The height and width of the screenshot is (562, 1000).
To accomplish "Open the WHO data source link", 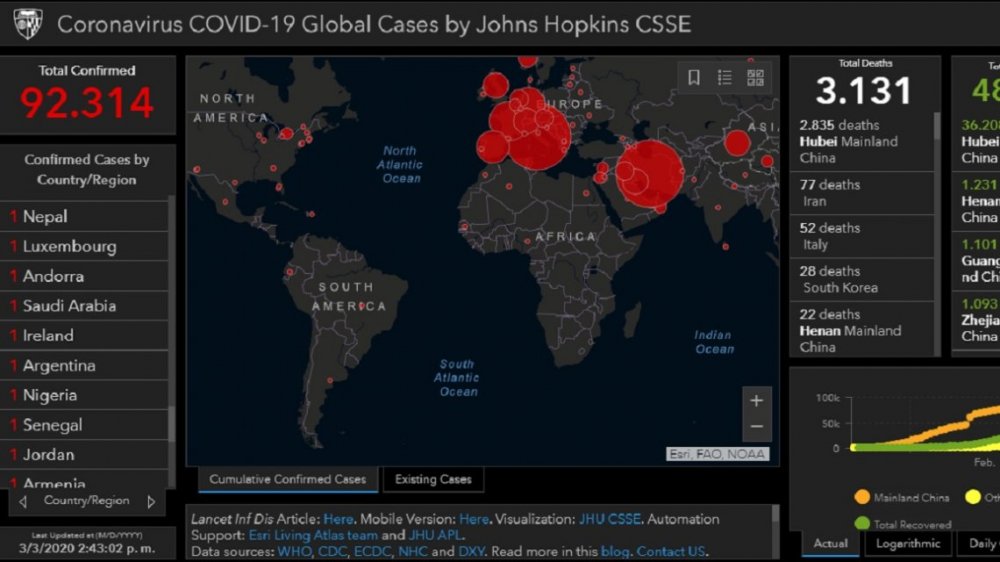I will point(293,551).
